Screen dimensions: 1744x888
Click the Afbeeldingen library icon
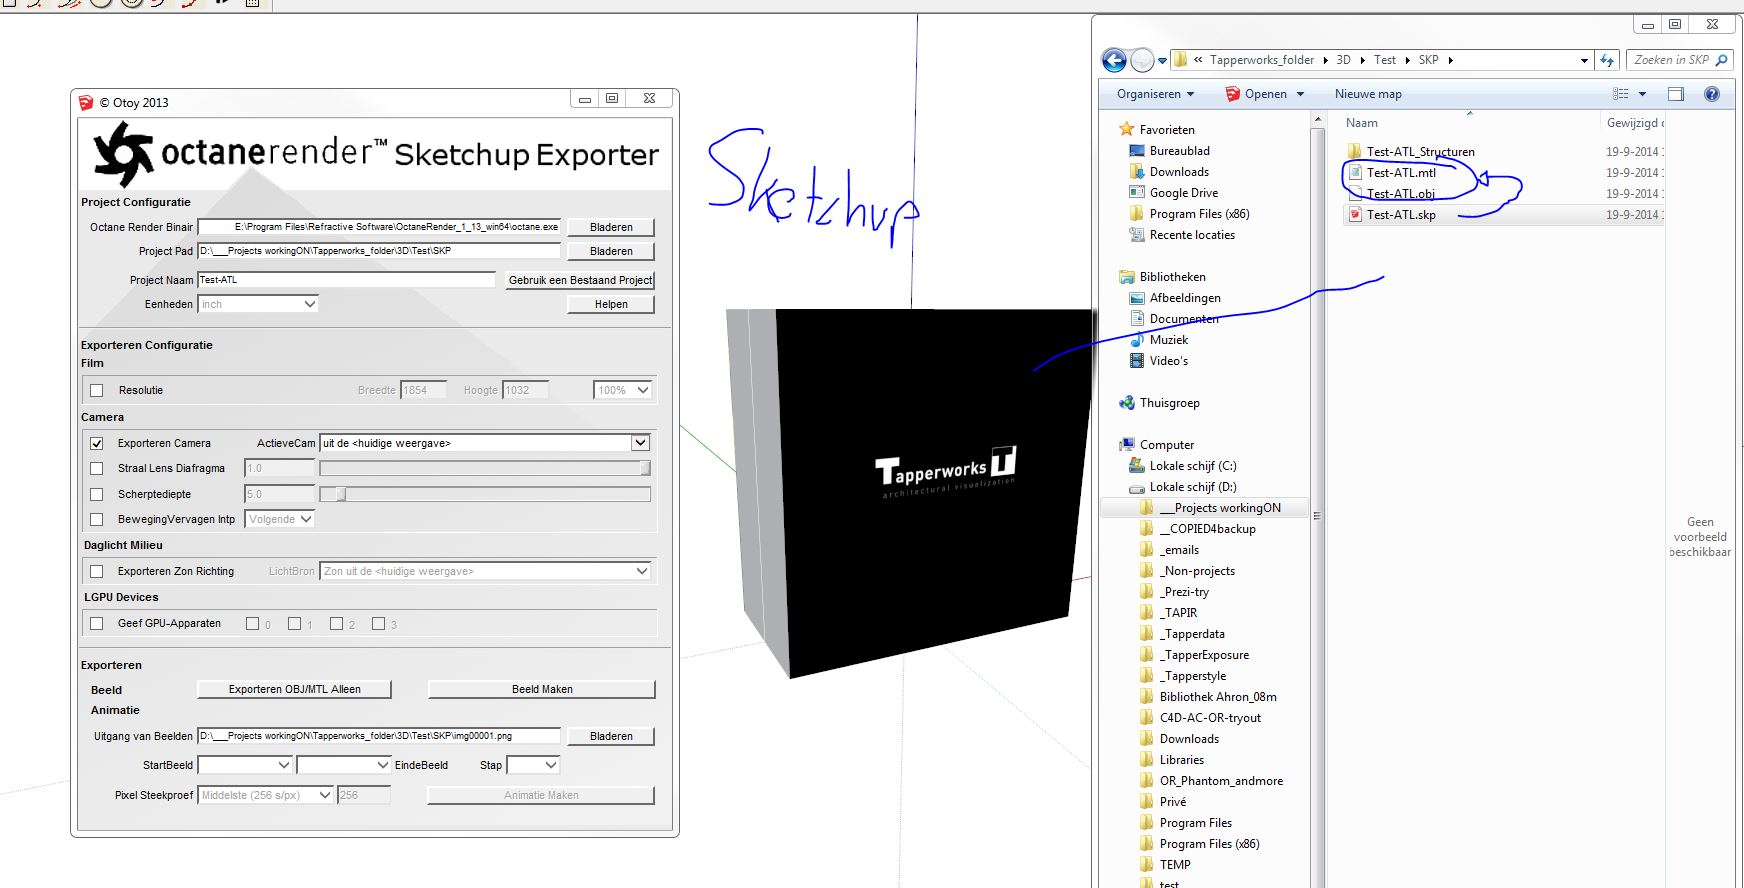click(1137, 298)
